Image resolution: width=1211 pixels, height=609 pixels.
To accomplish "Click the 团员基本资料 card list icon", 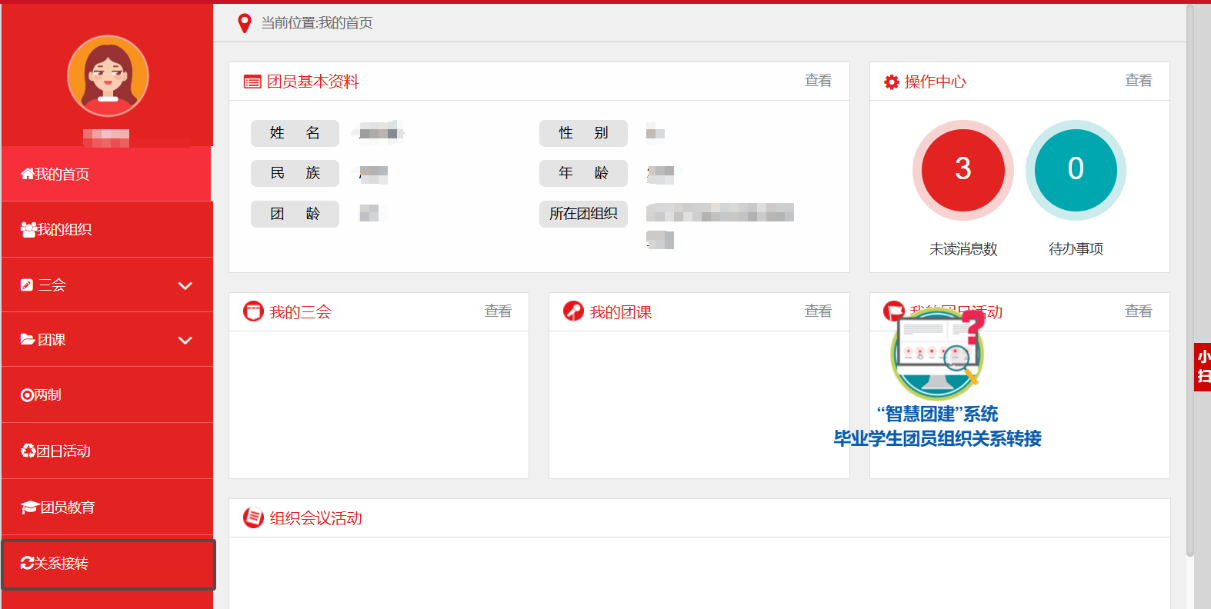I will tap(252, 82).
